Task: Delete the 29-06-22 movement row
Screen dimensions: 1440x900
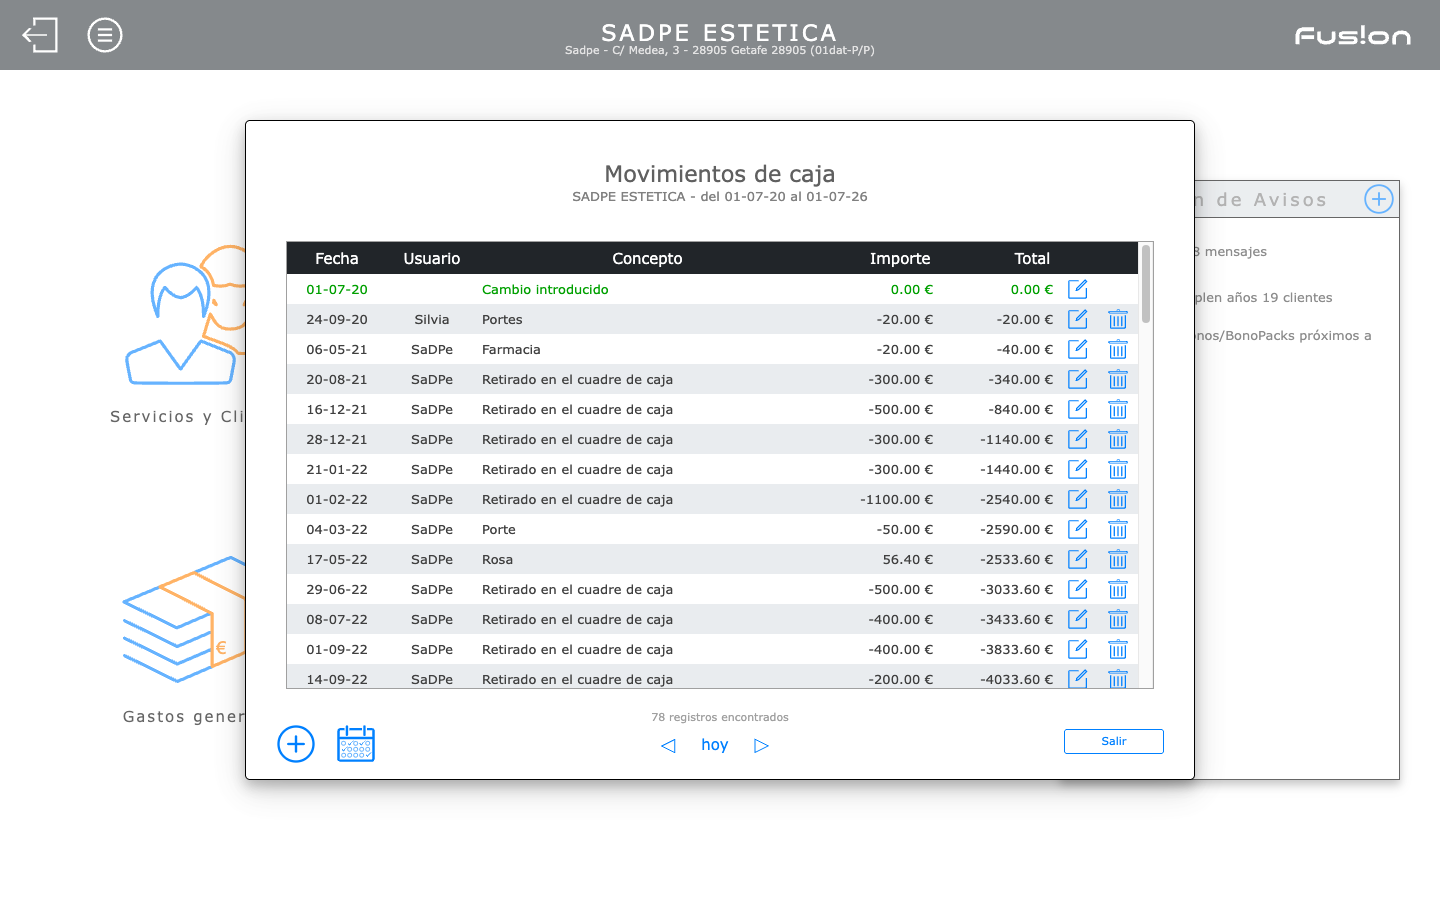Action: (x=1118, y=589)
